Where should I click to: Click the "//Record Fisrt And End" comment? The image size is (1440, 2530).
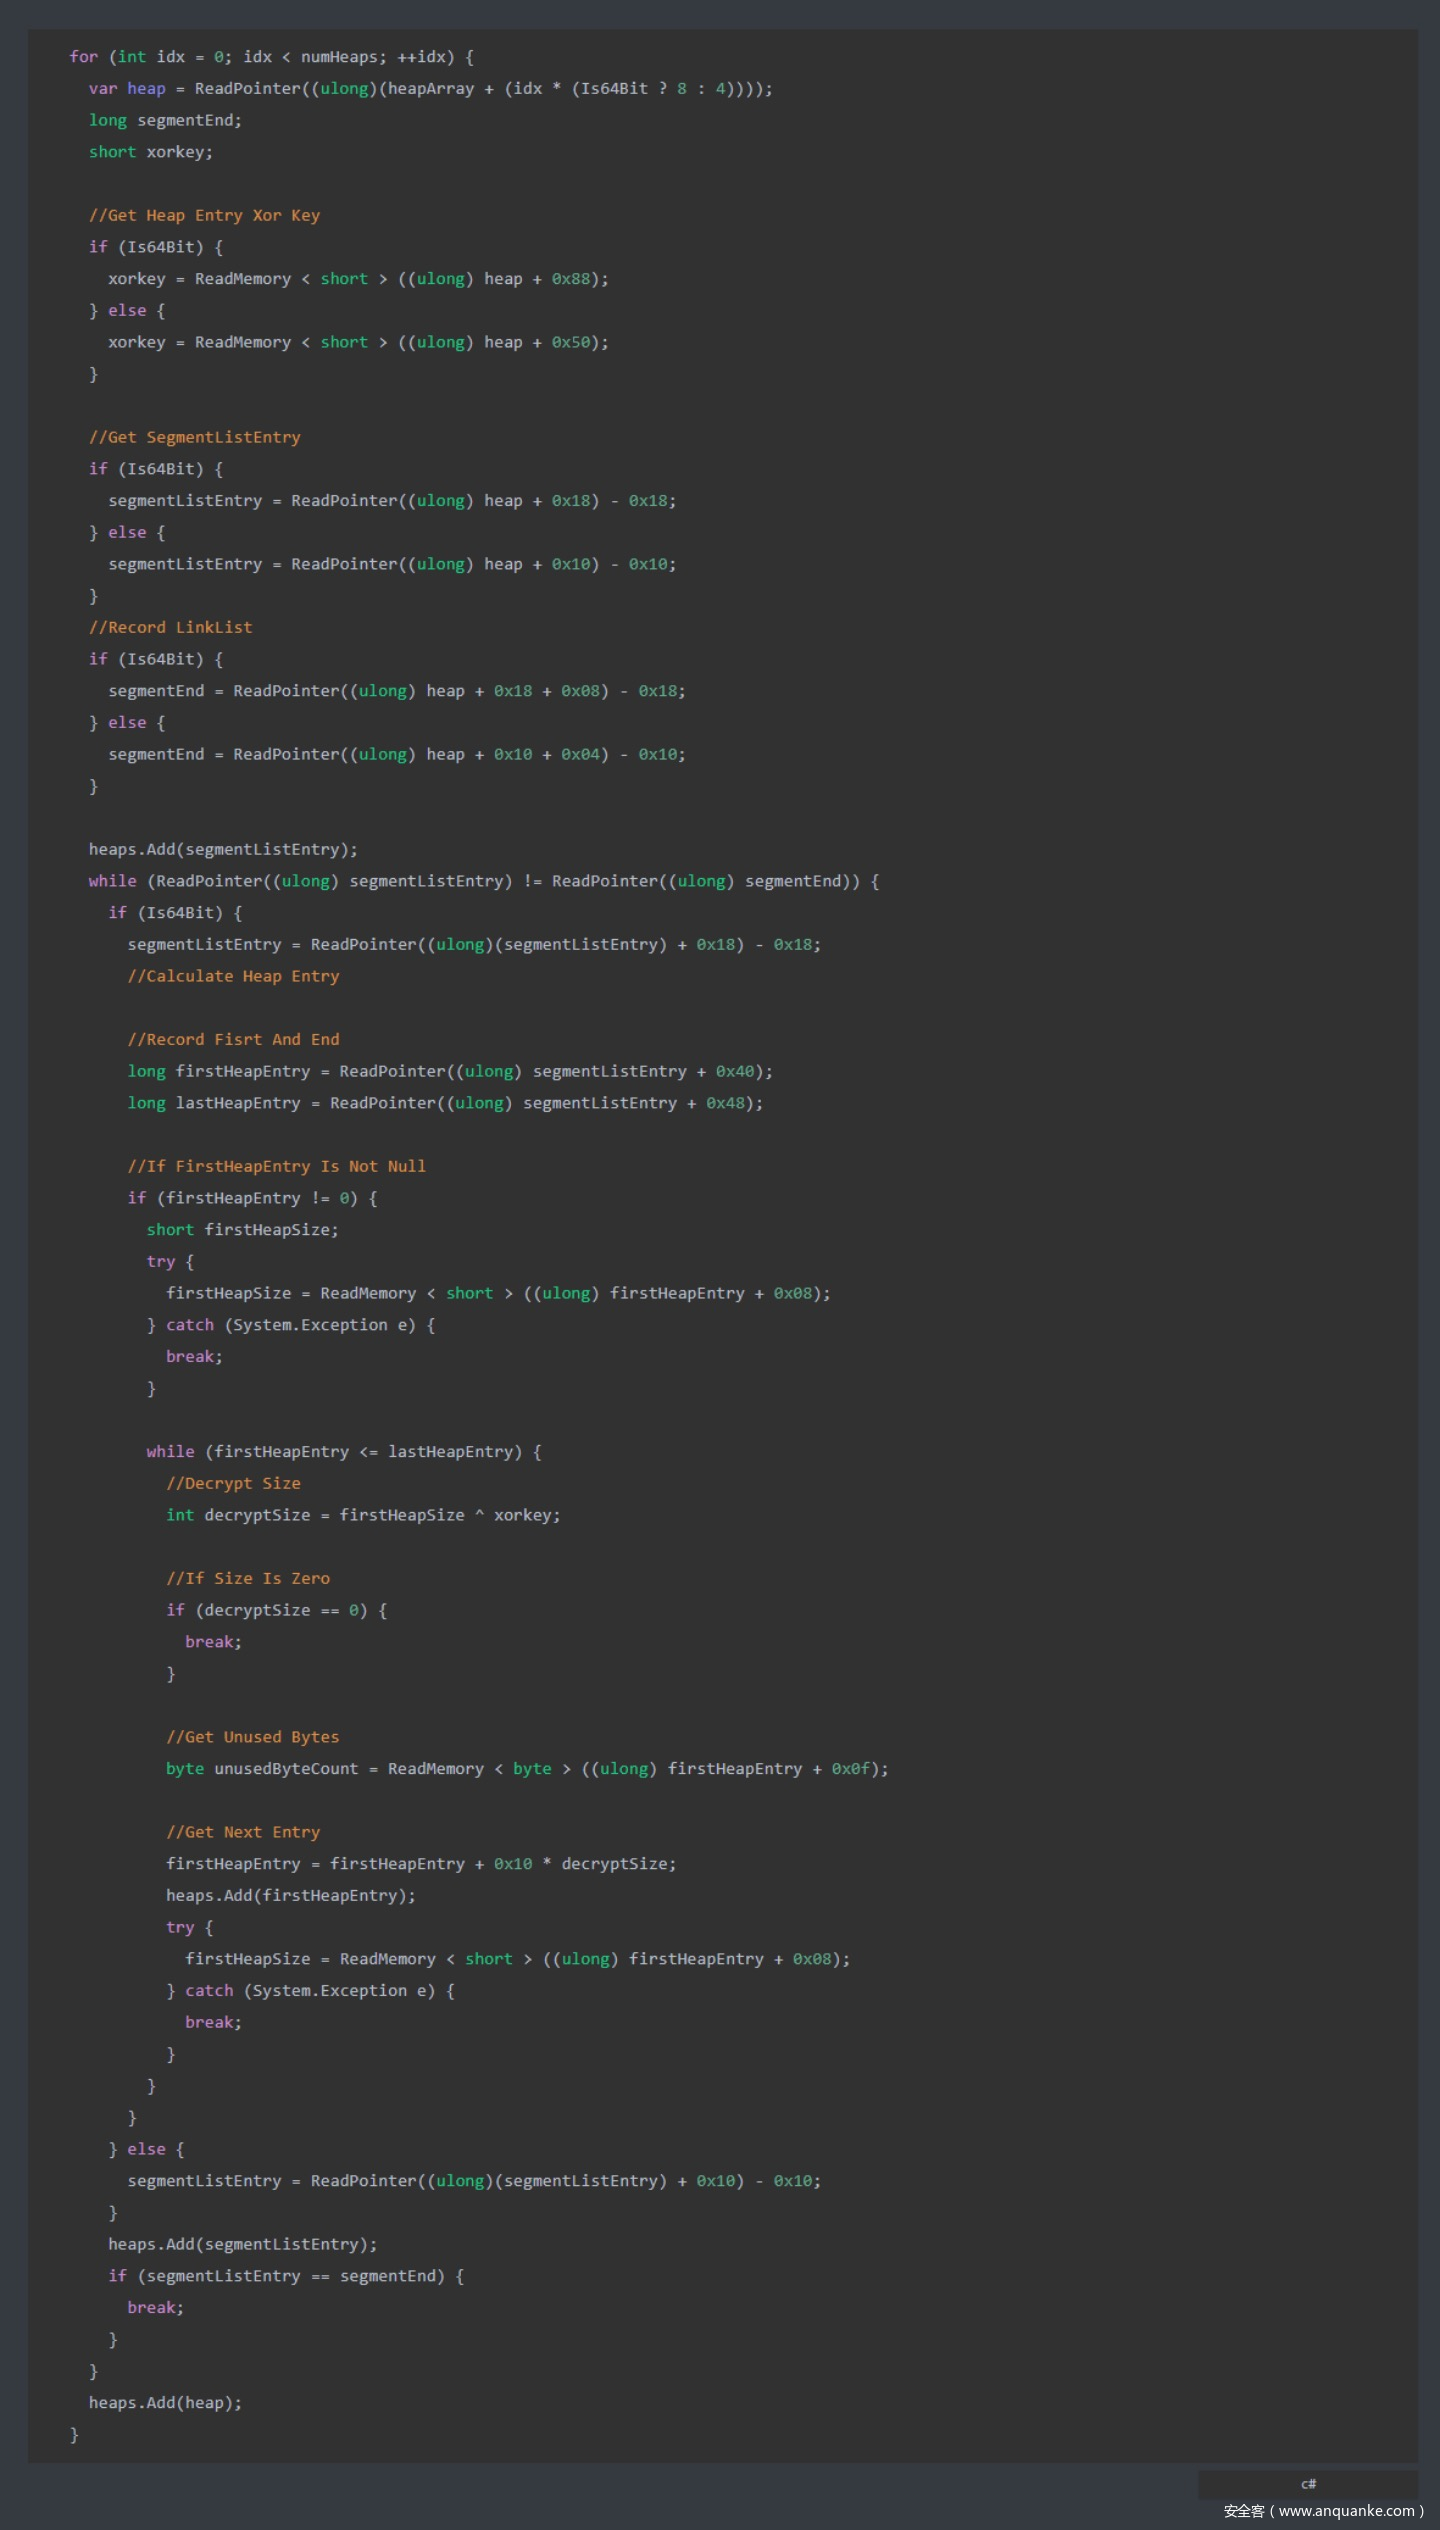pyautogui.click(x=233, y=1040)
